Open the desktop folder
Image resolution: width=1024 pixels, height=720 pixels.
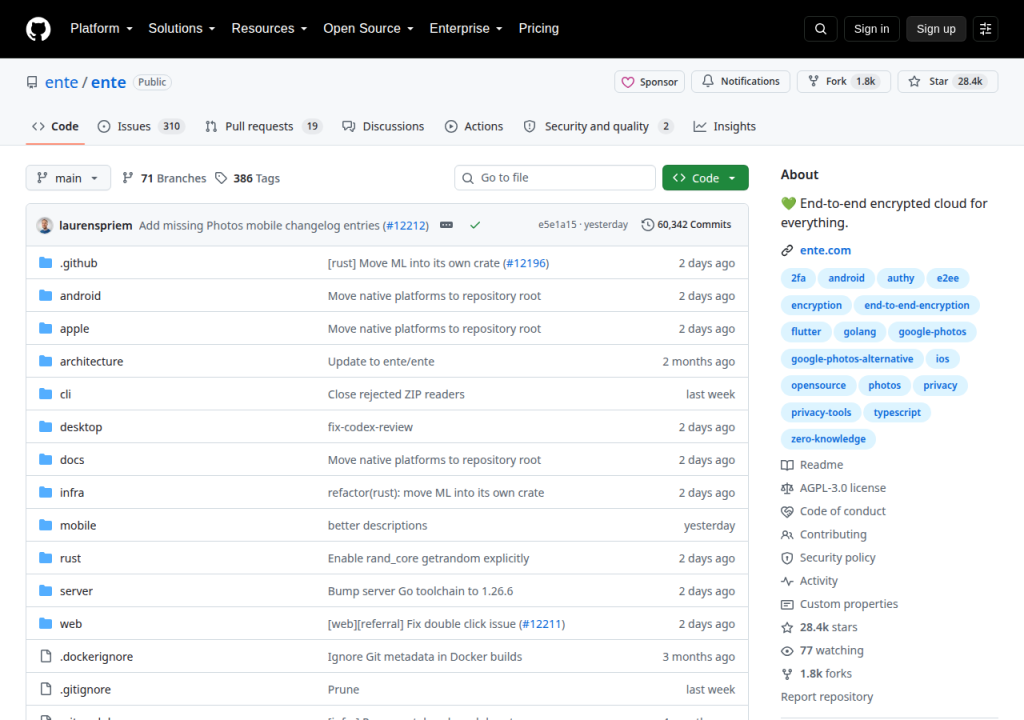pyautogui.click(x=81, y=427)
